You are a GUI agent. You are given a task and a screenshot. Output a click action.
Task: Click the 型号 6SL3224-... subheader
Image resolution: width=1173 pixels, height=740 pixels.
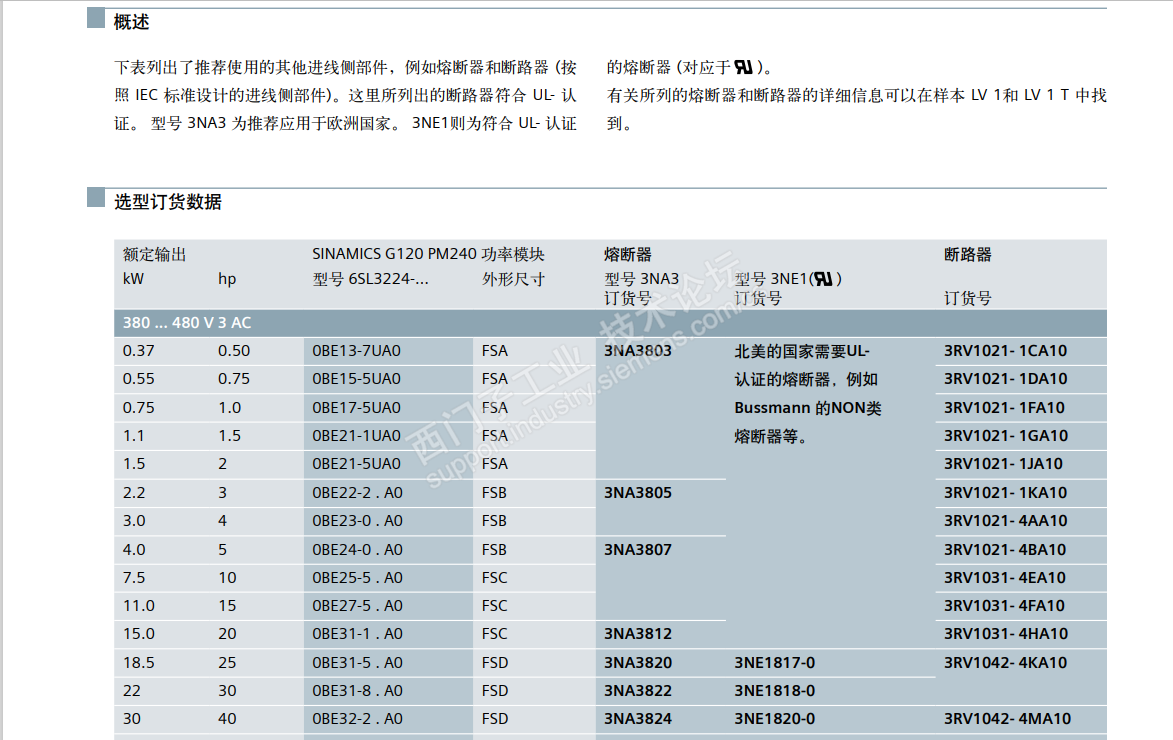click(x=370, y=279)
